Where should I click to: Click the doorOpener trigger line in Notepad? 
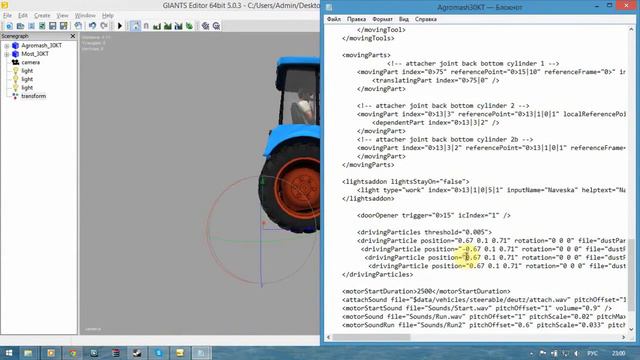point(434,216)
